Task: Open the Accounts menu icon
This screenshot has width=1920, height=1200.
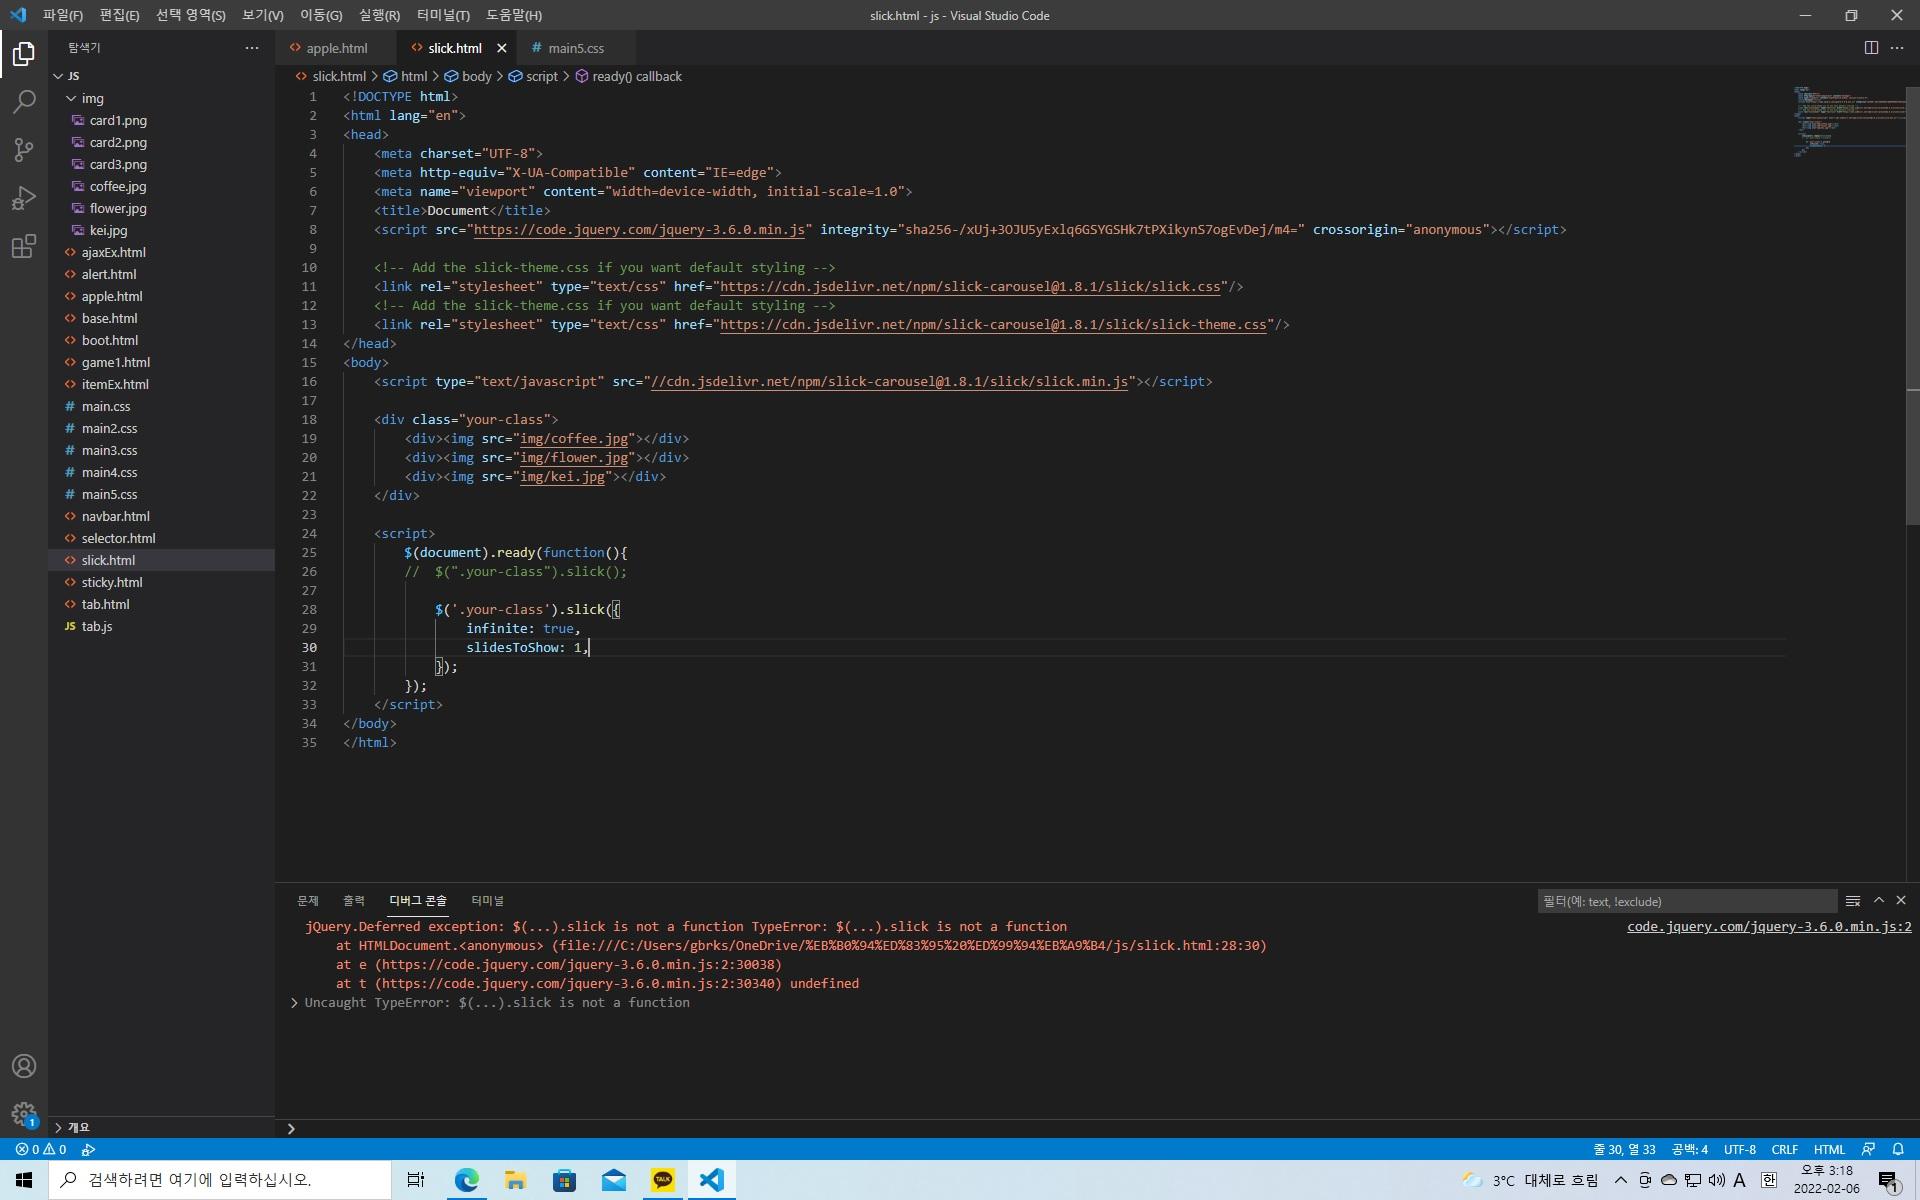Action: (x=24, y=1066)
